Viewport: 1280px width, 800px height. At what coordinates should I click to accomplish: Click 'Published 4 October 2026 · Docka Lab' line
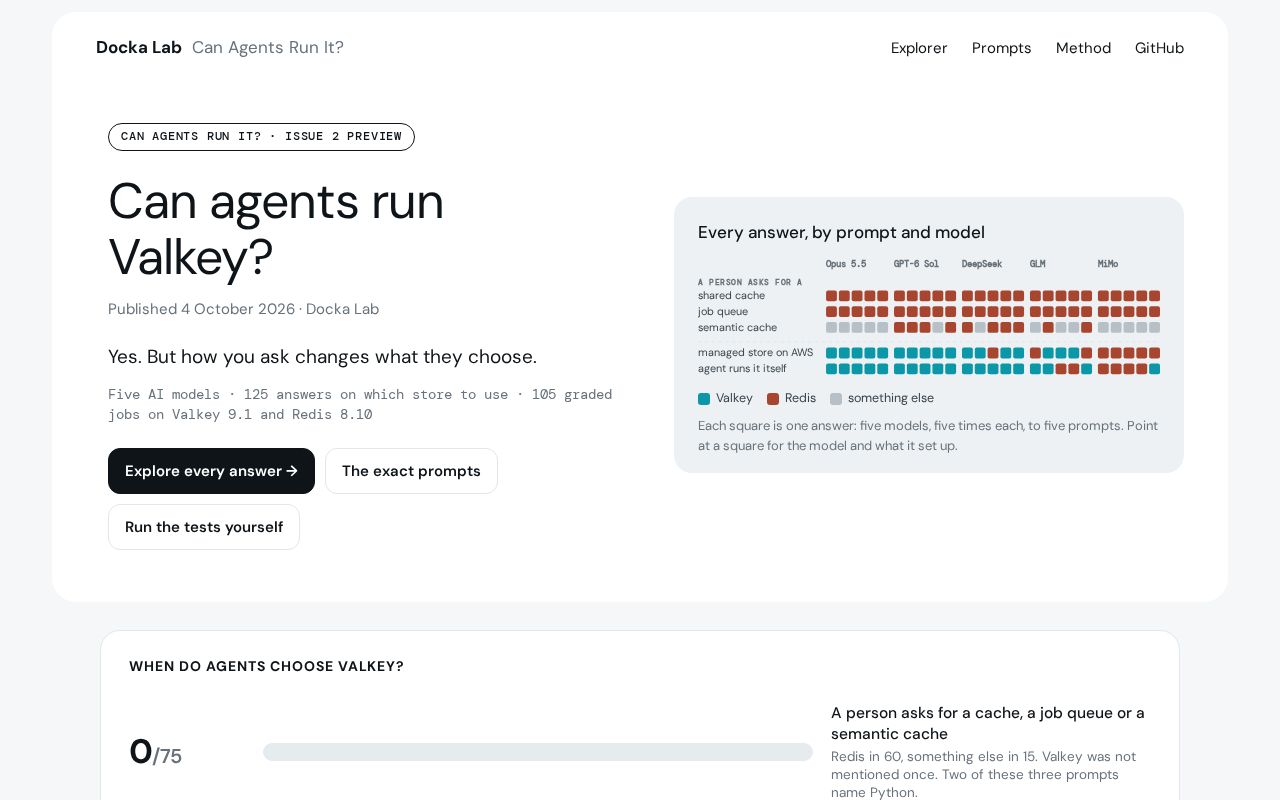(243, 309)
